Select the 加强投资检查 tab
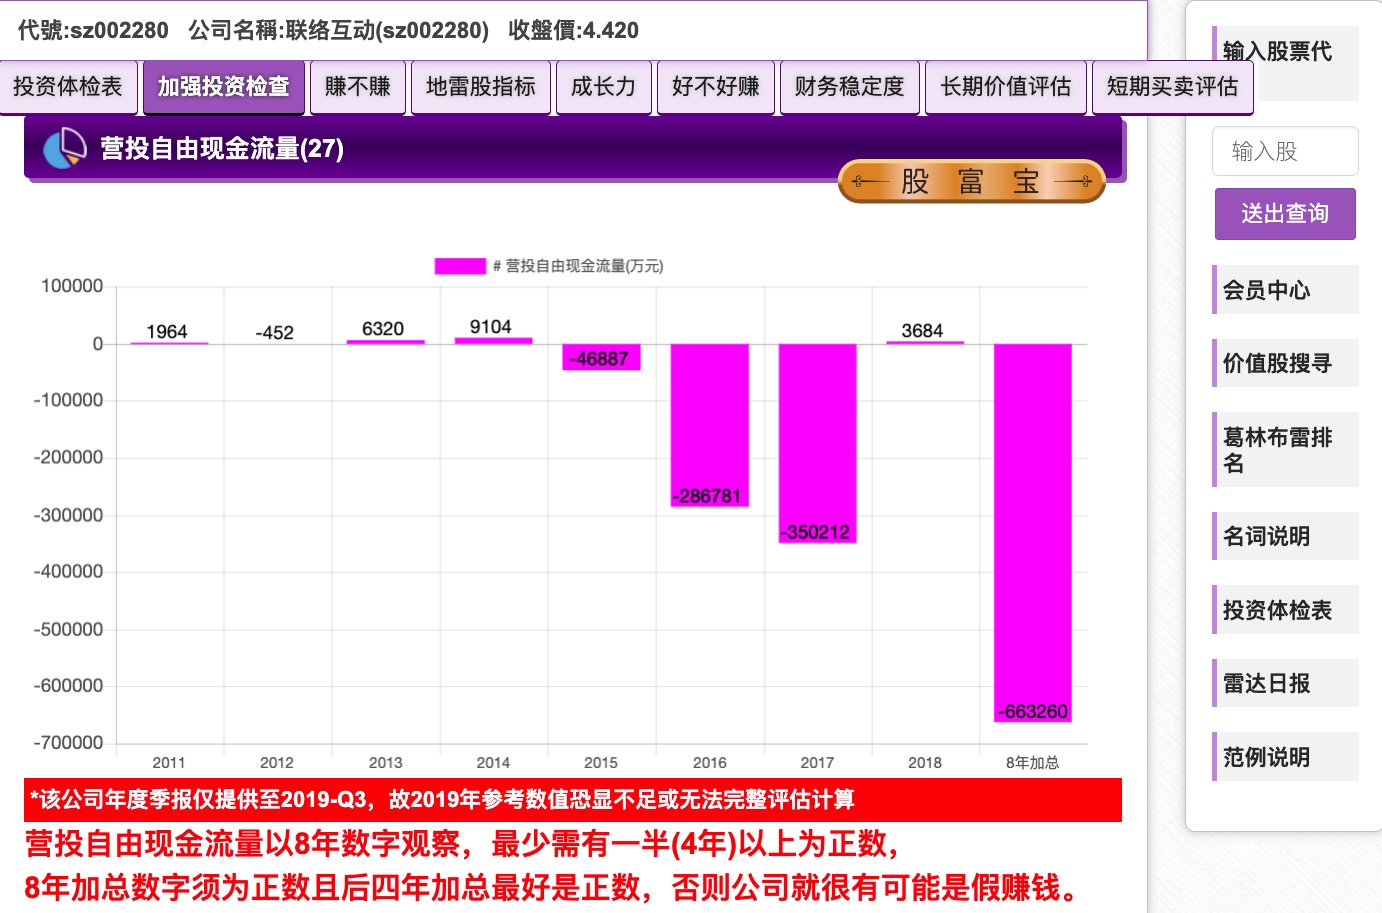Viewport: 1382px width, 913px height. pyautogui.click(x=224, y=87)
